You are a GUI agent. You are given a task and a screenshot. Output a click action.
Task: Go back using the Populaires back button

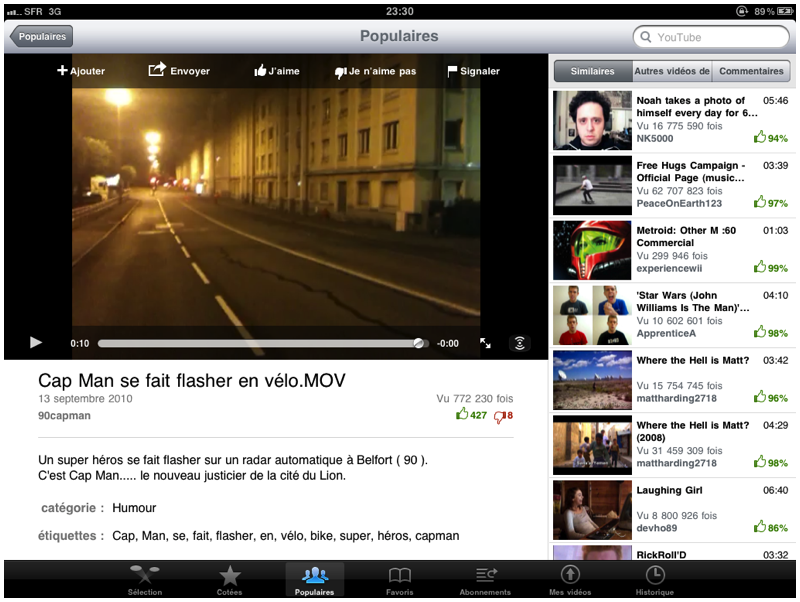pos(41,36)
